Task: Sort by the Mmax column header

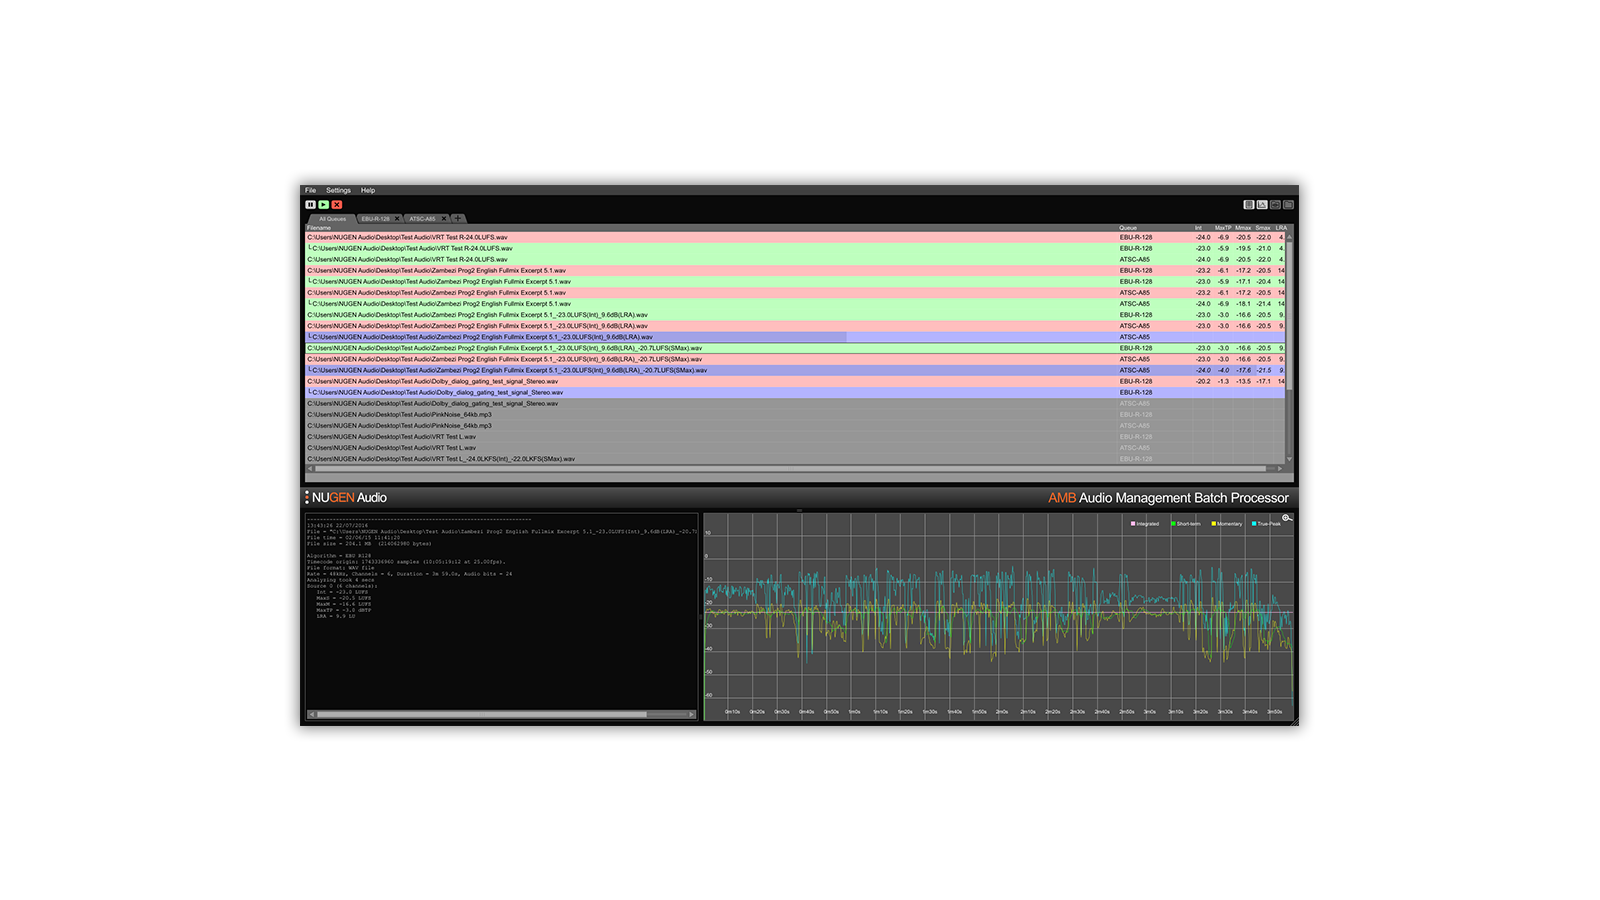Action: click(1243, 228)
